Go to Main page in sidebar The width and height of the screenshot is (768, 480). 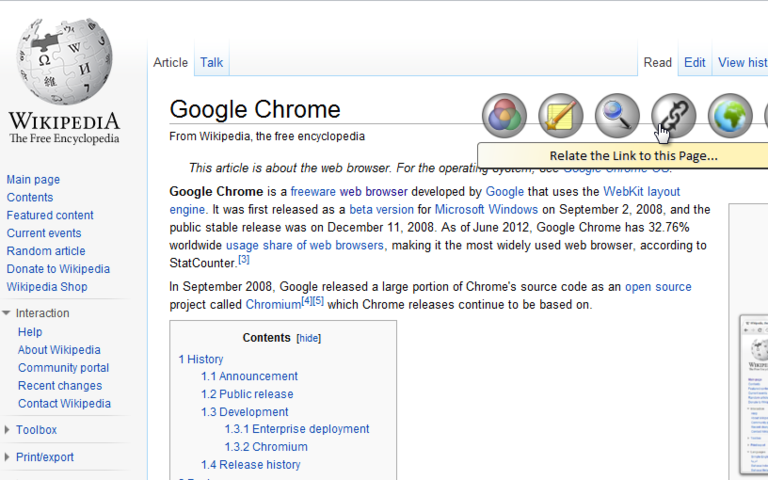click(x=33, y=179)
